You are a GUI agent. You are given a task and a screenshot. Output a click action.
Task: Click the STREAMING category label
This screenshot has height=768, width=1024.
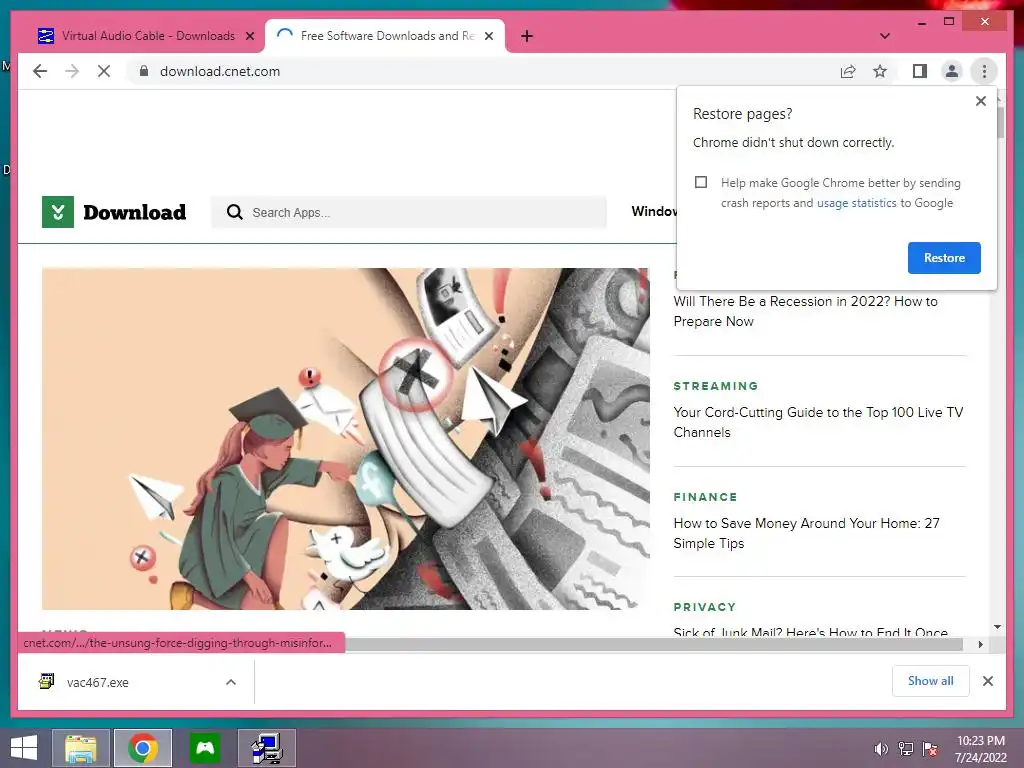pos(716,386)
